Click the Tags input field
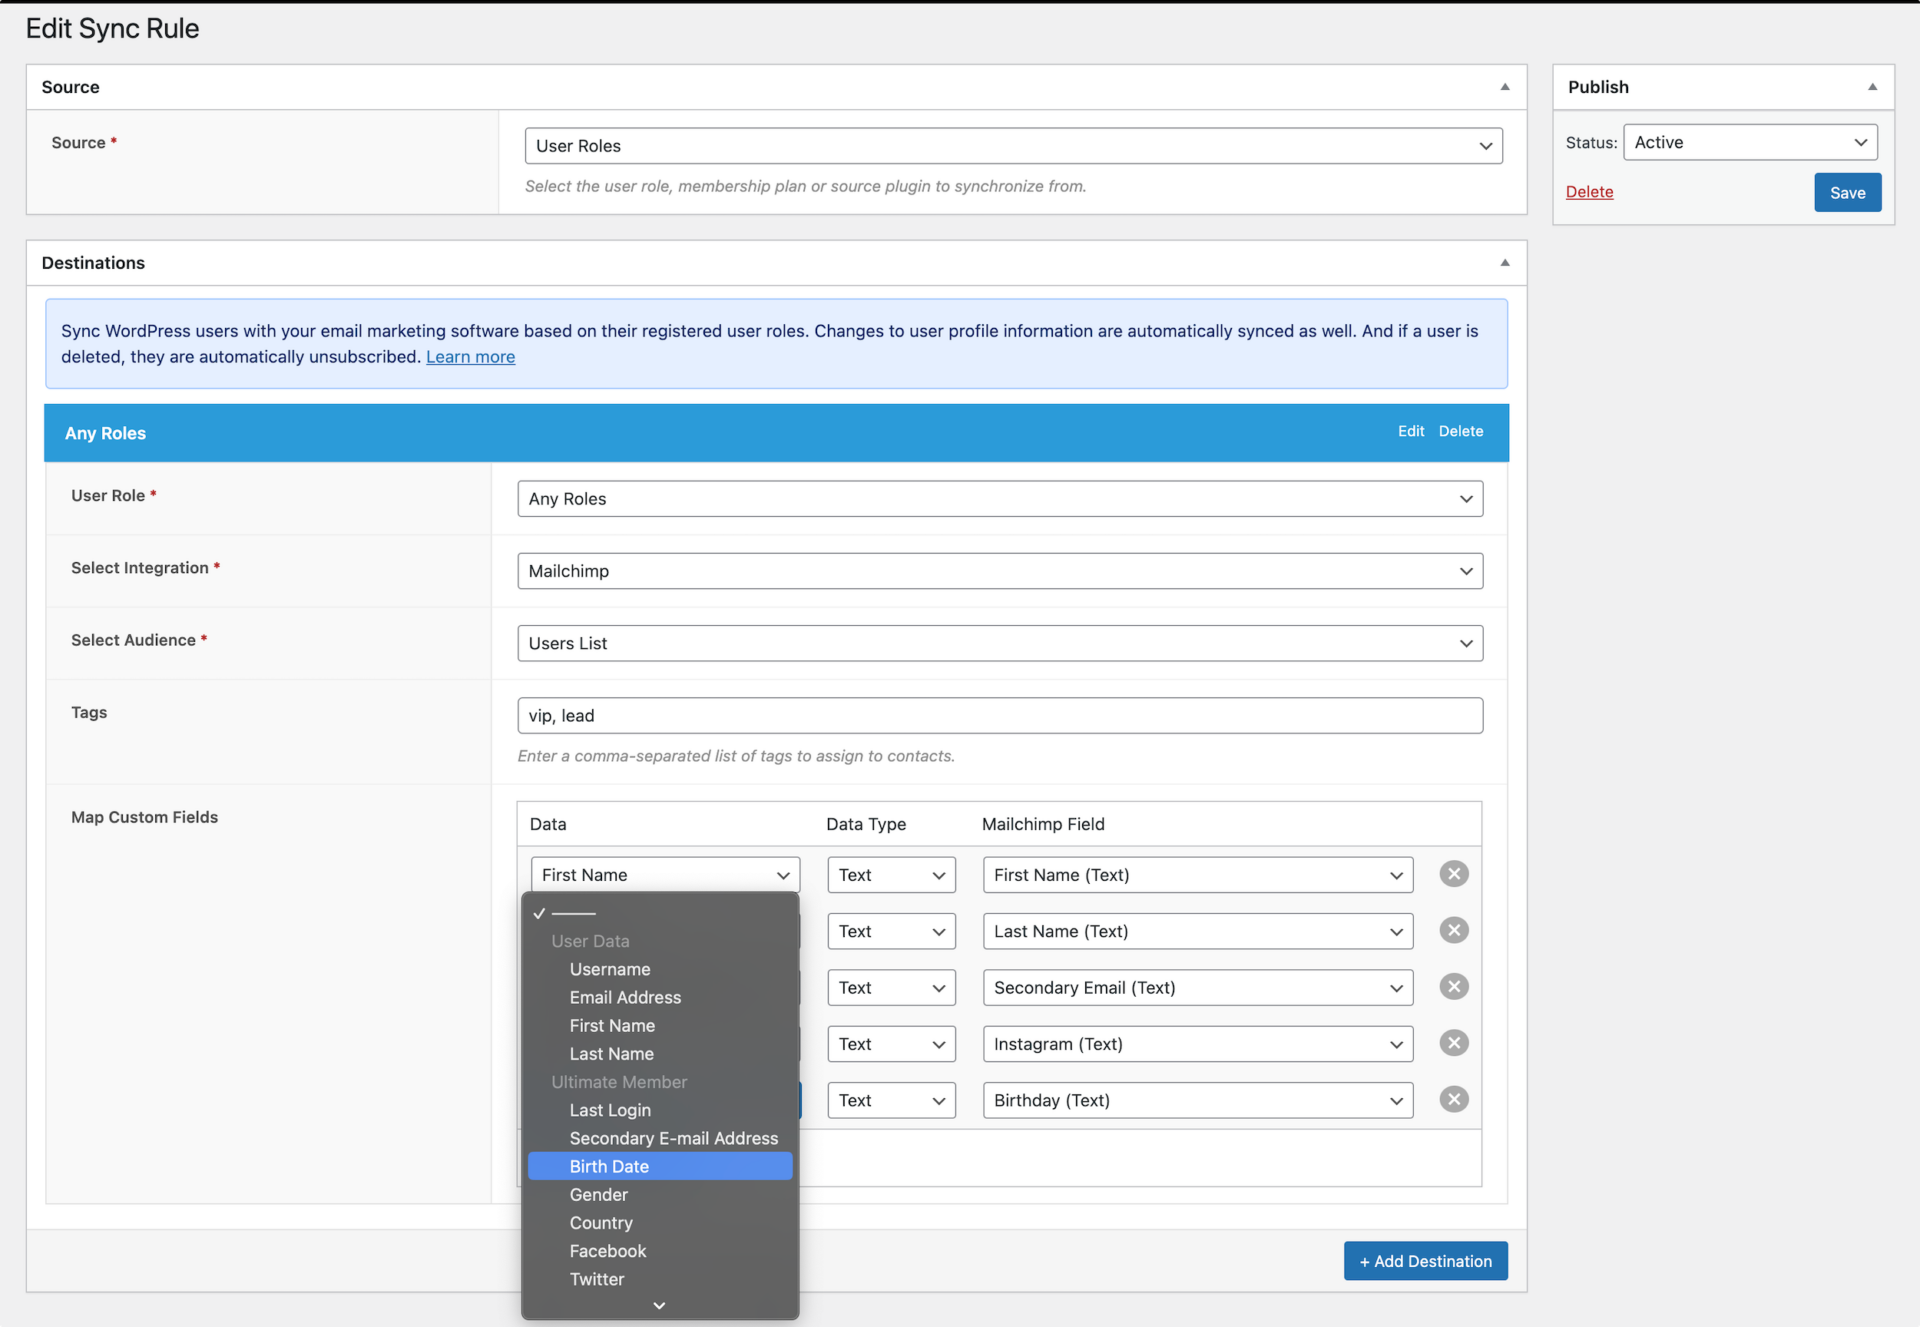This screenshot has height=1327, width=1920. (x=999, y=716)
